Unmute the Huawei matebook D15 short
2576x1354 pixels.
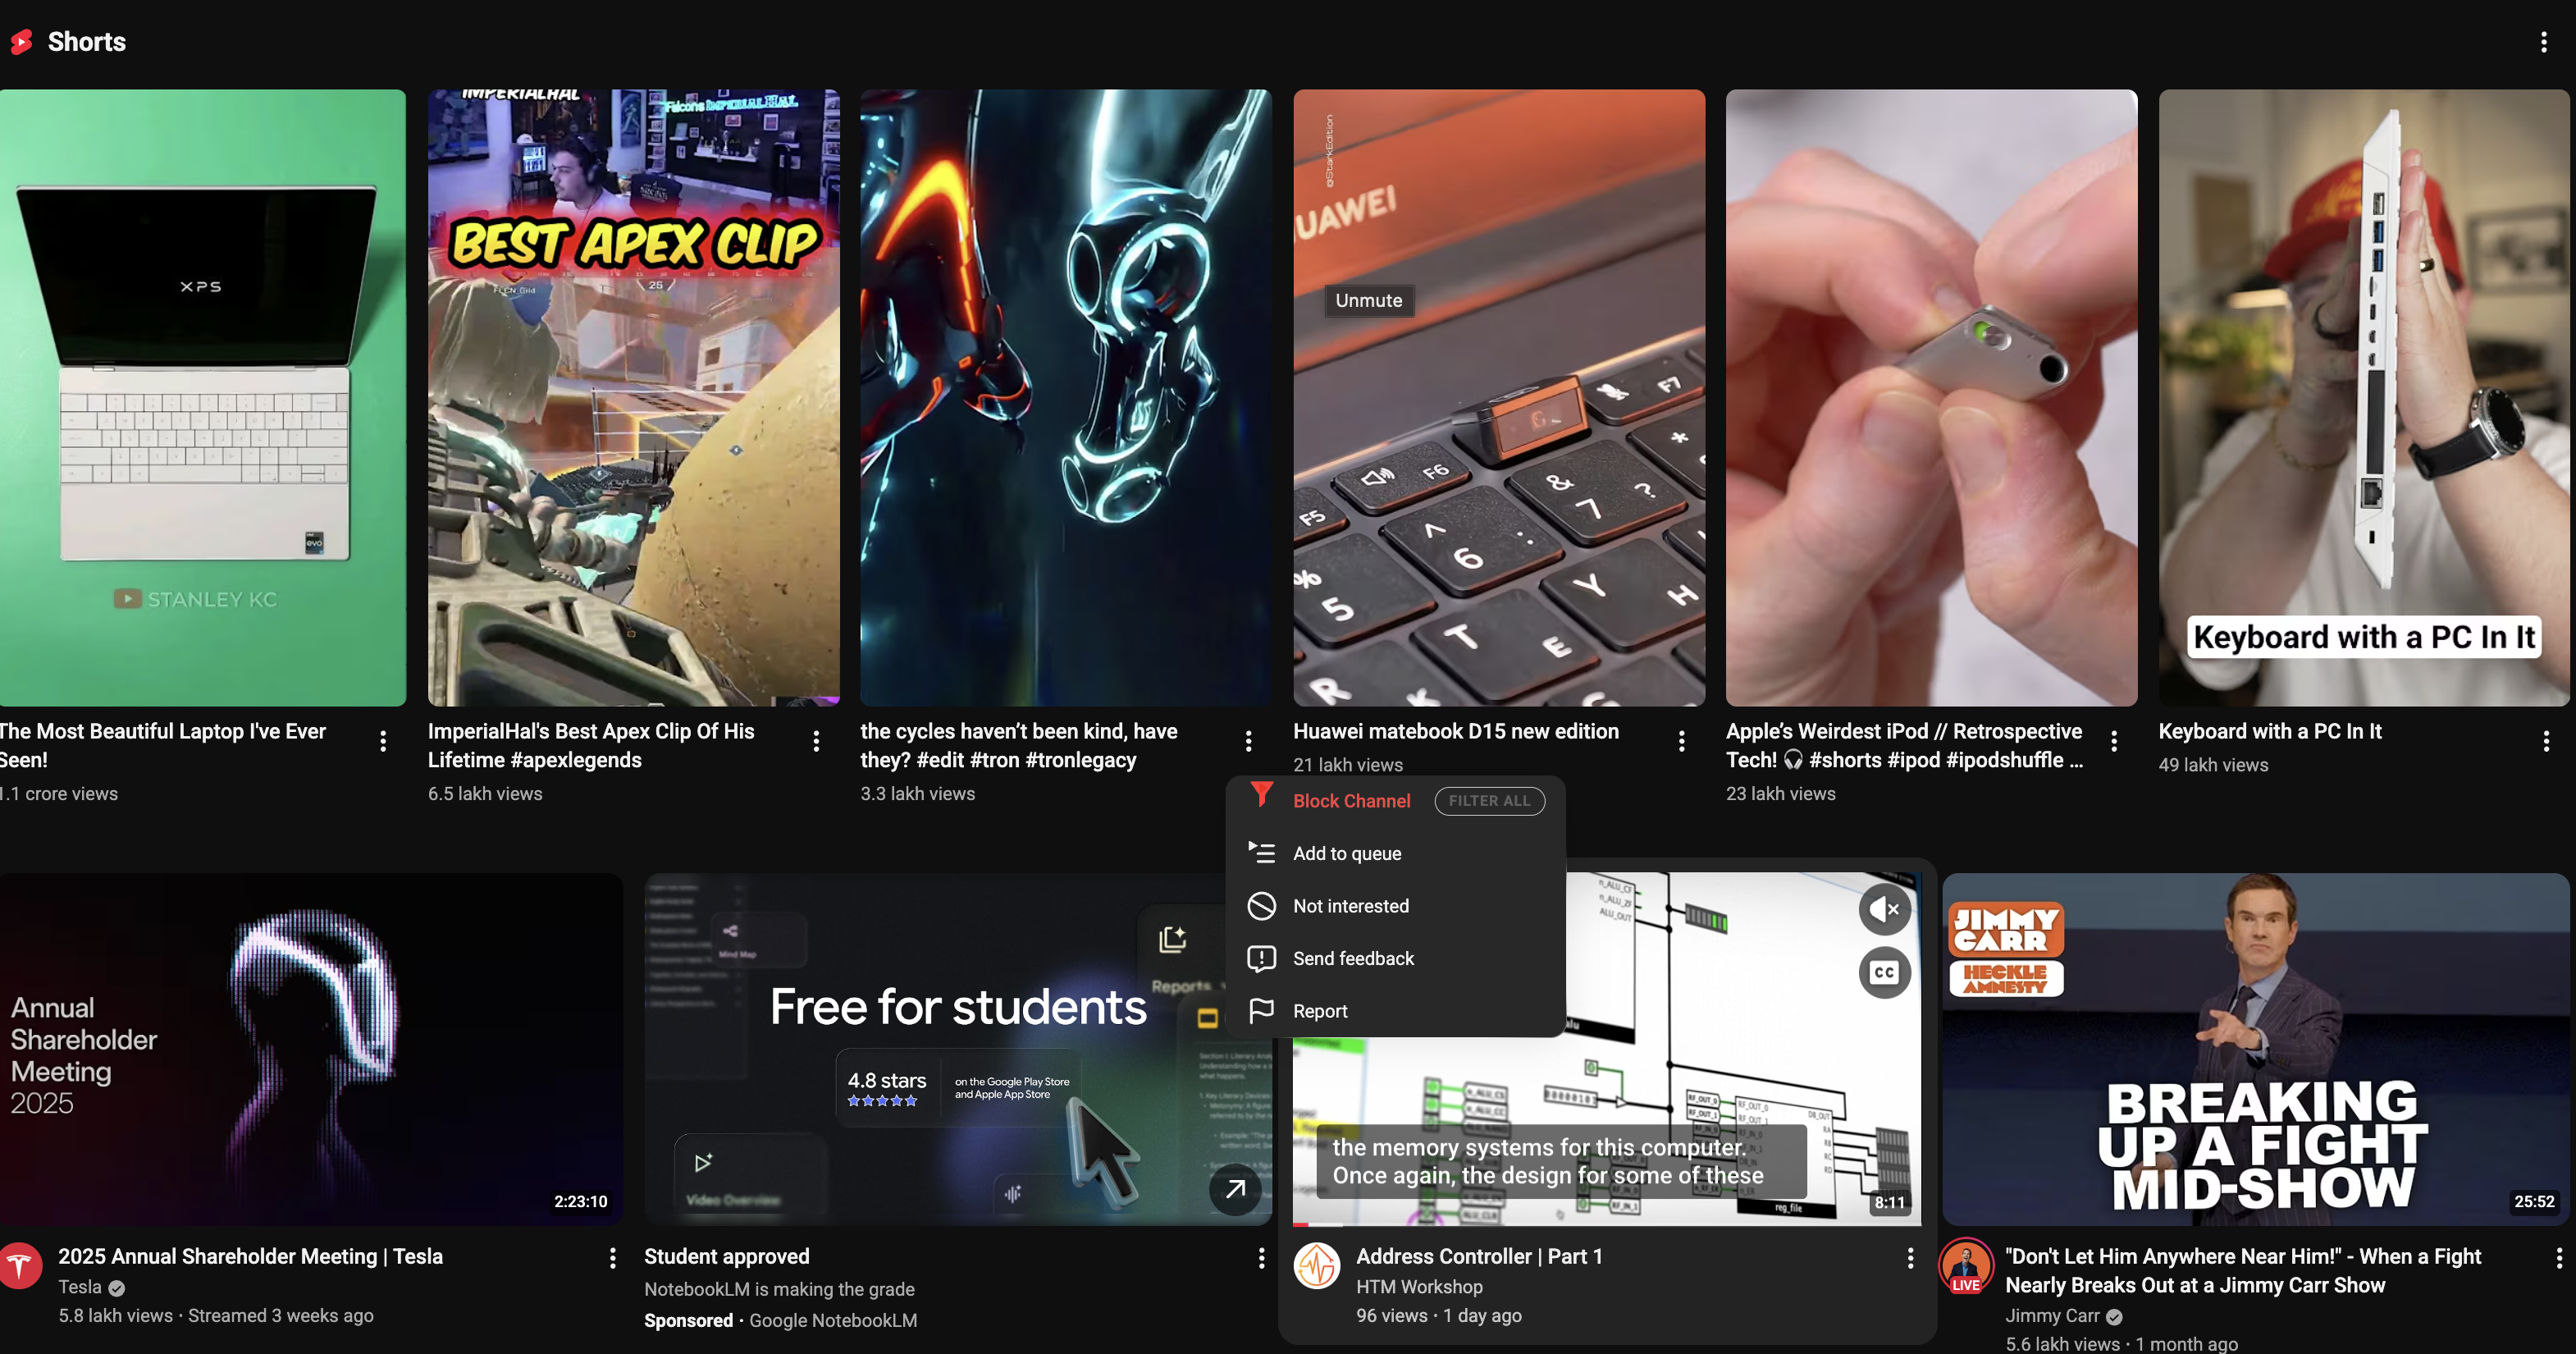pos(1368,300)
